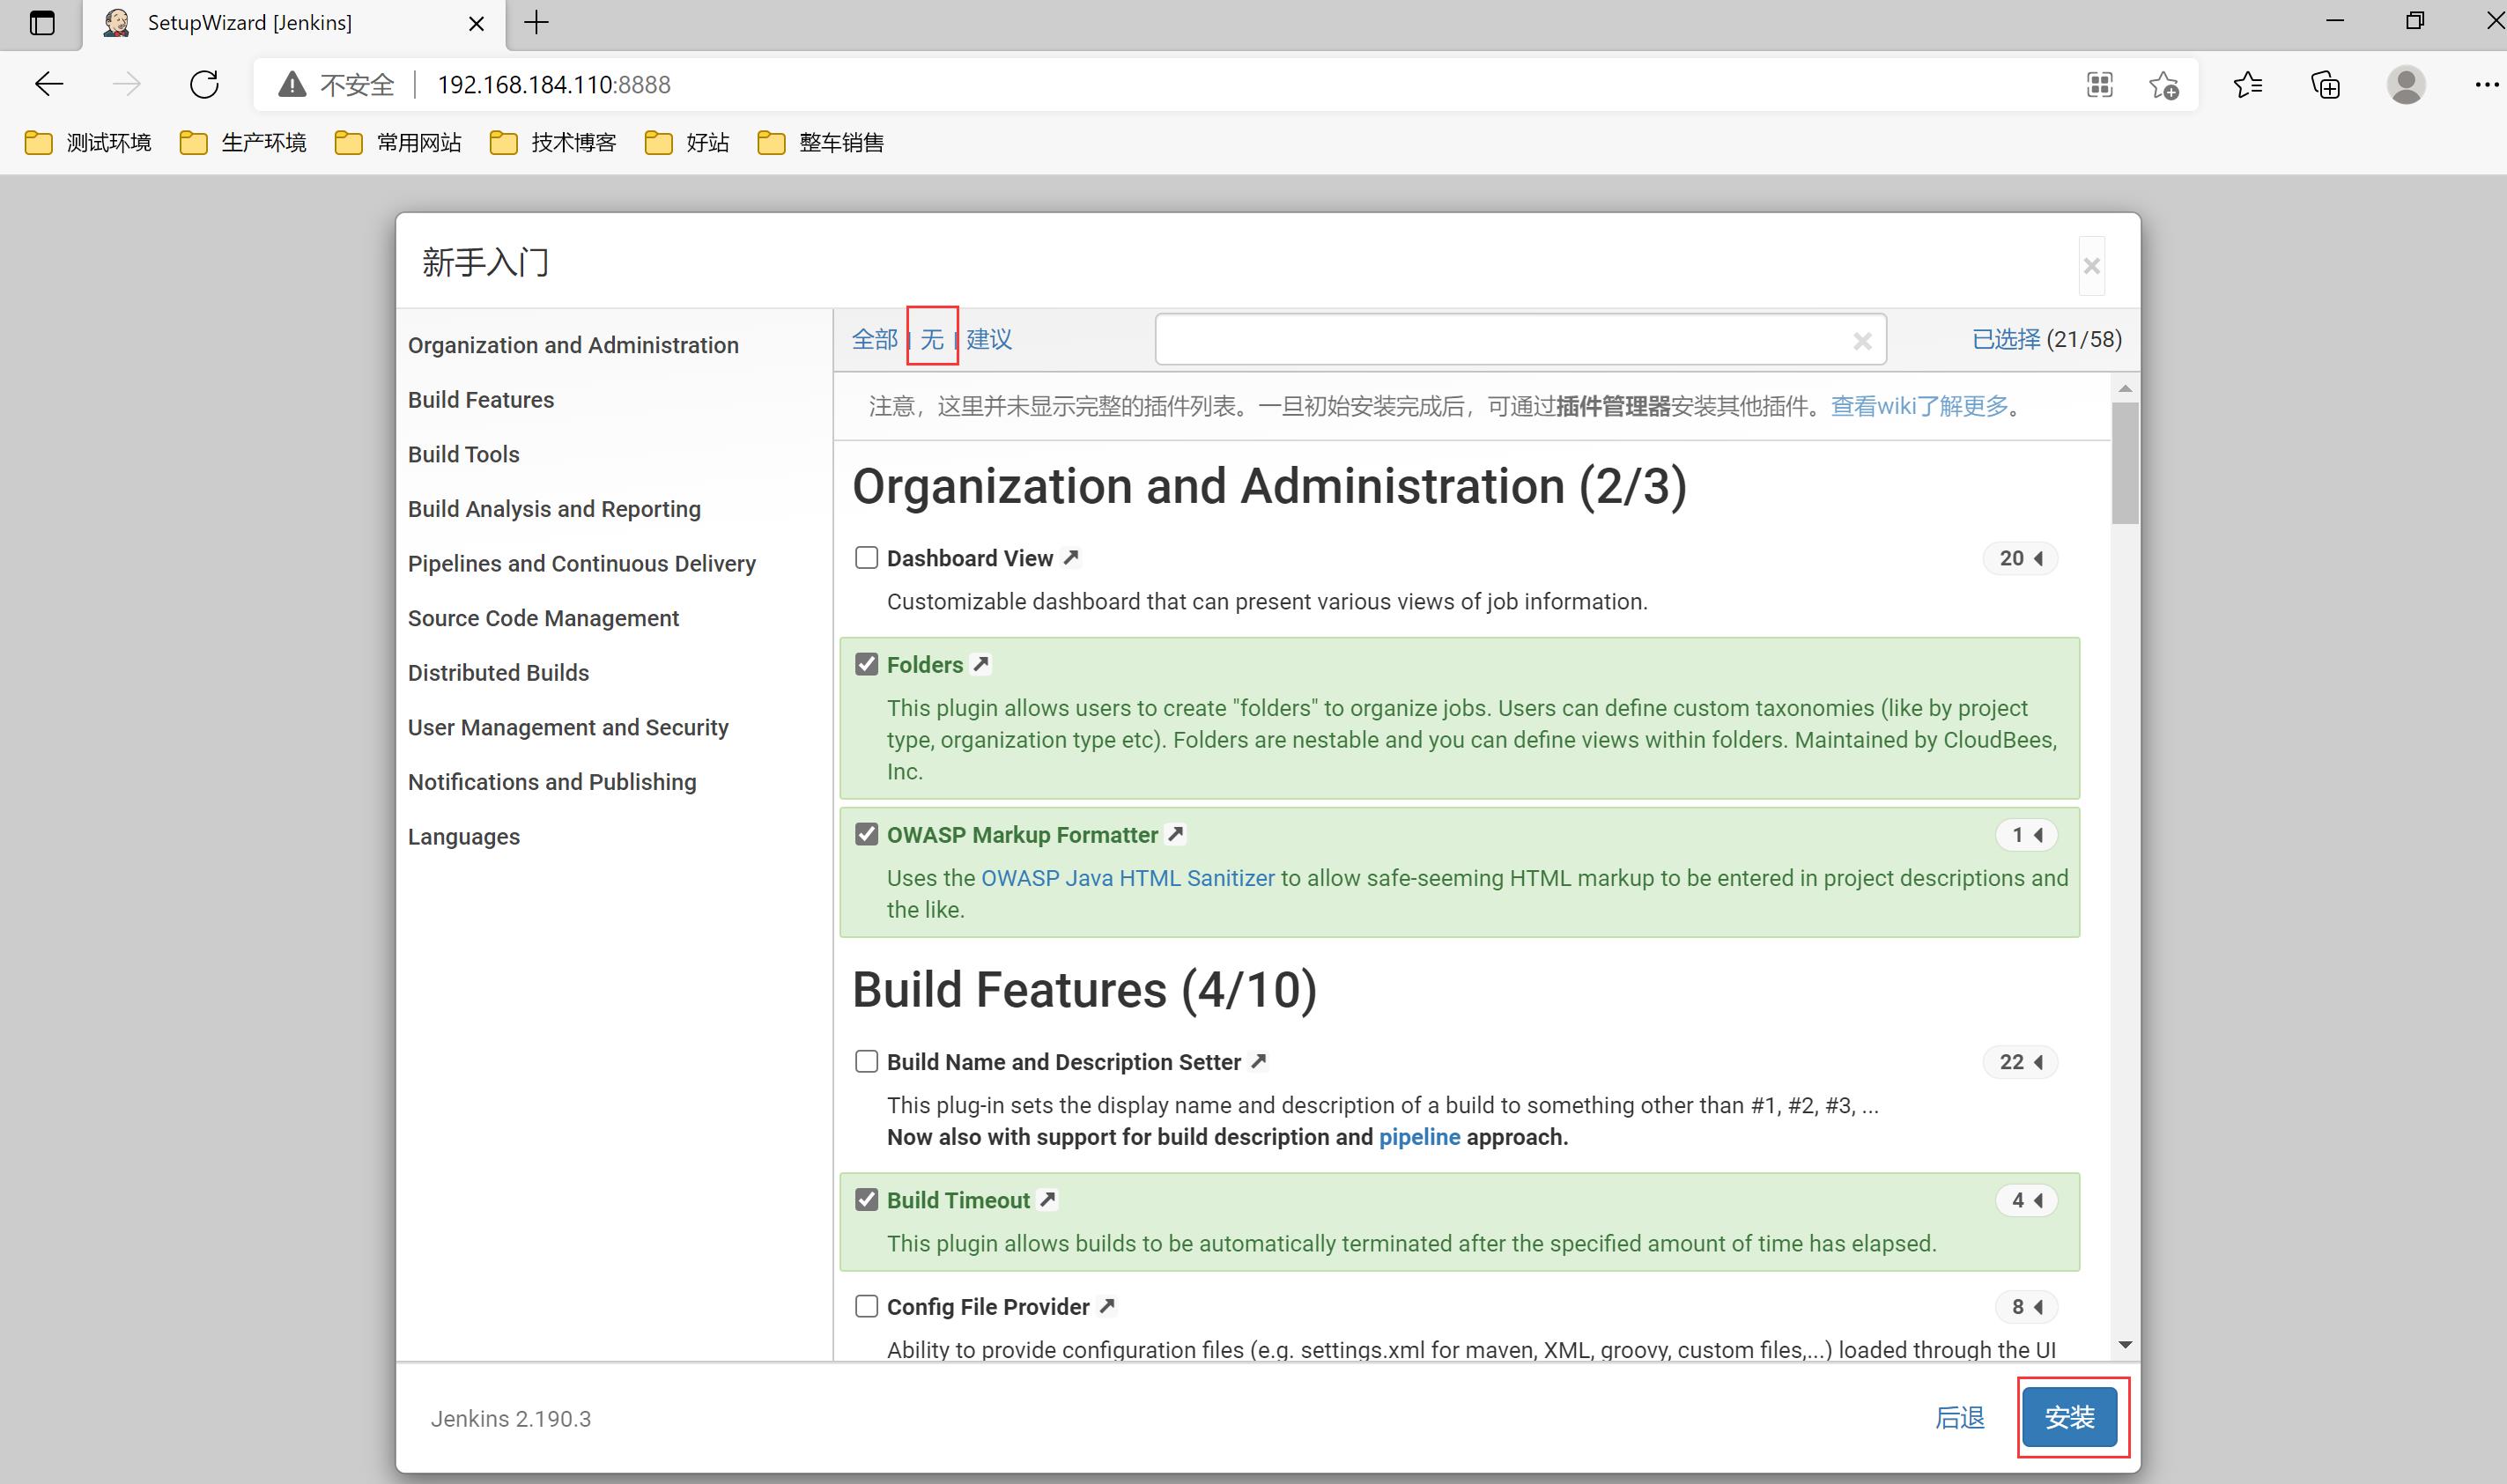This screenshot has width=2507, height=1484.
Task: Click the browser address bar URL
Action: pyautogui.click(x=554, y=85)
